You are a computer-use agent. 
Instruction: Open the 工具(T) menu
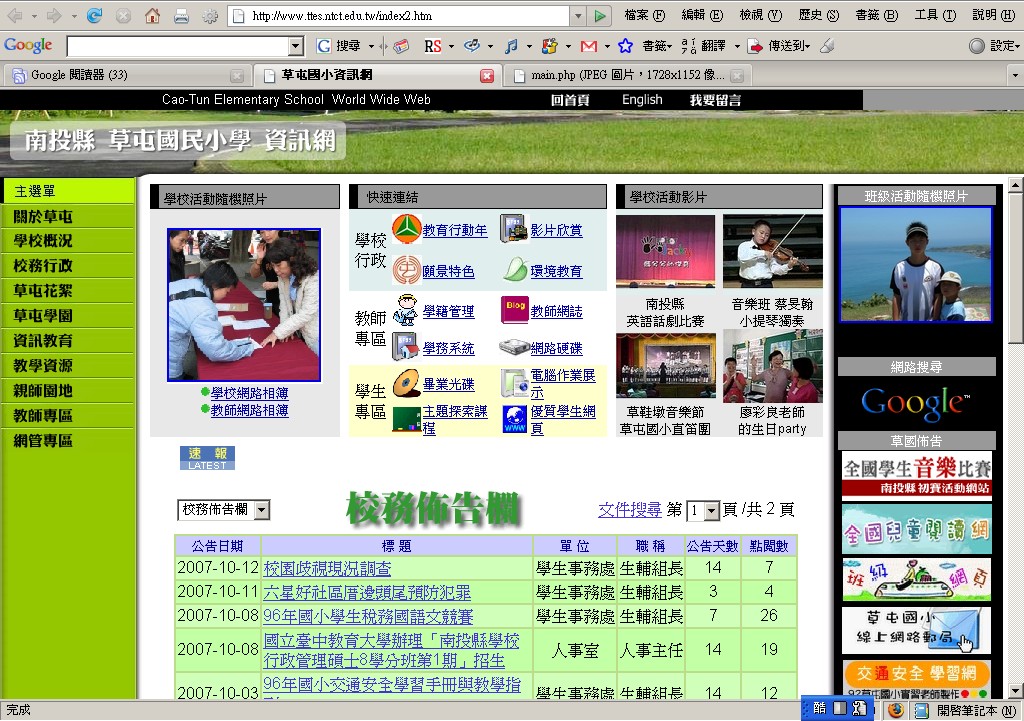coord(935,15)
